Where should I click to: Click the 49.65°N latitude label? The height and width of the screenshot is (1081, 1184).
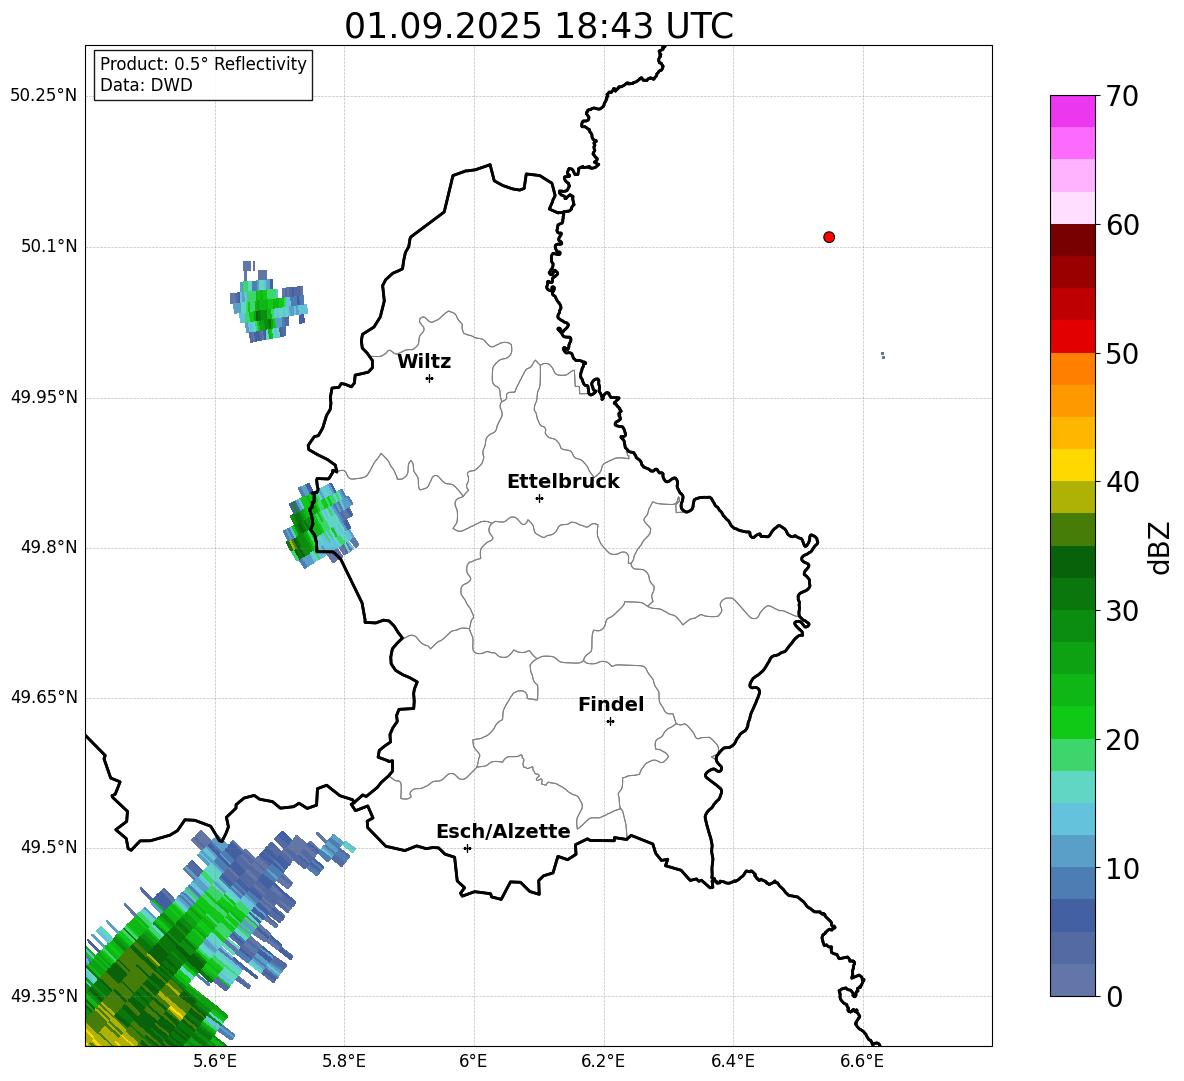(x=44, y=697)
